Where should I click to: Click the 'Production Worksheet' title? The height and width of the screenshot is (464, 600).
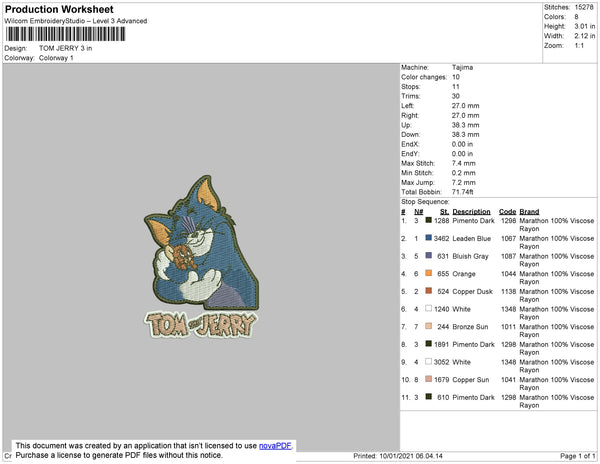click(59, 9)
